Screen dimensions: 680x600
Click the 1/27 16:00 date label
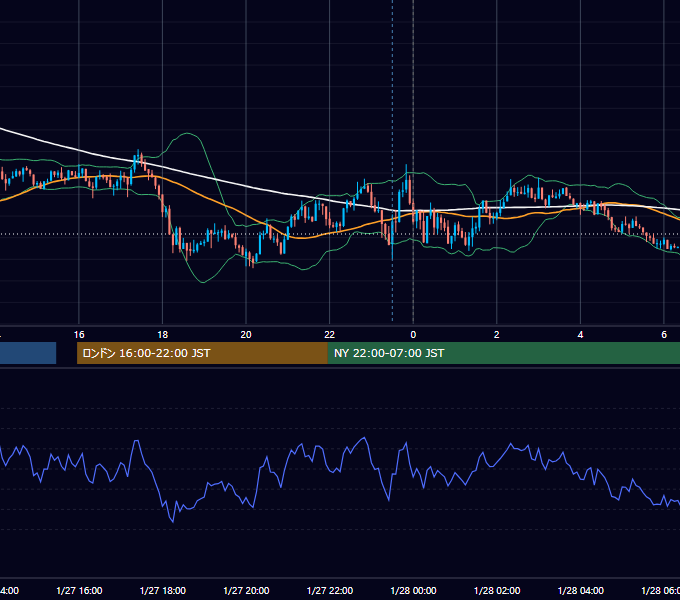coord(79,590)
